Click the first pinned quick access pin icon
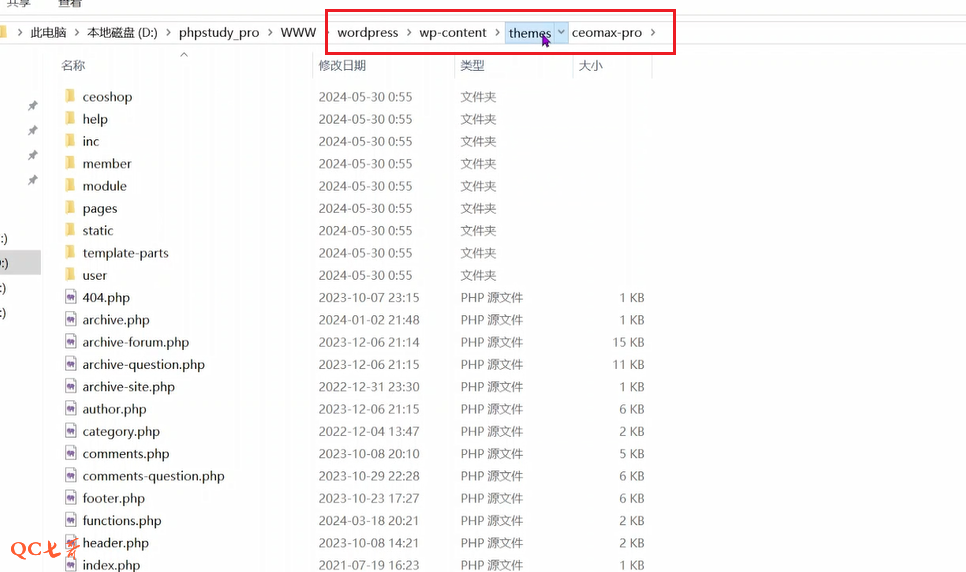 32,106
